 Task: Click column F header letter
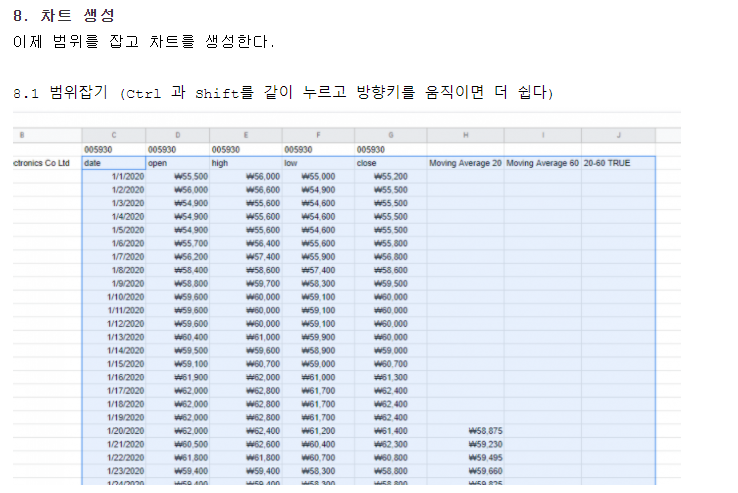point(317,134)
